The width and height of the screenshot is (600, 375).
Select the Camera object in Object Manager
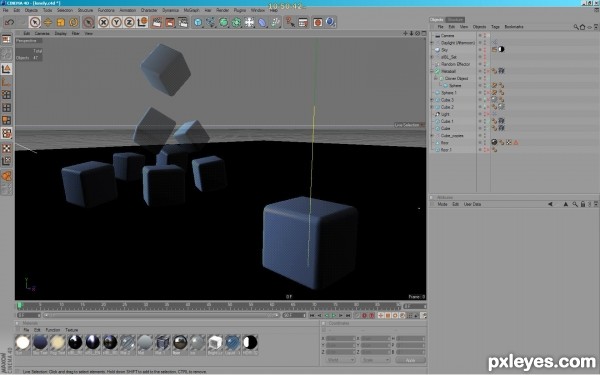click(447, 36)
